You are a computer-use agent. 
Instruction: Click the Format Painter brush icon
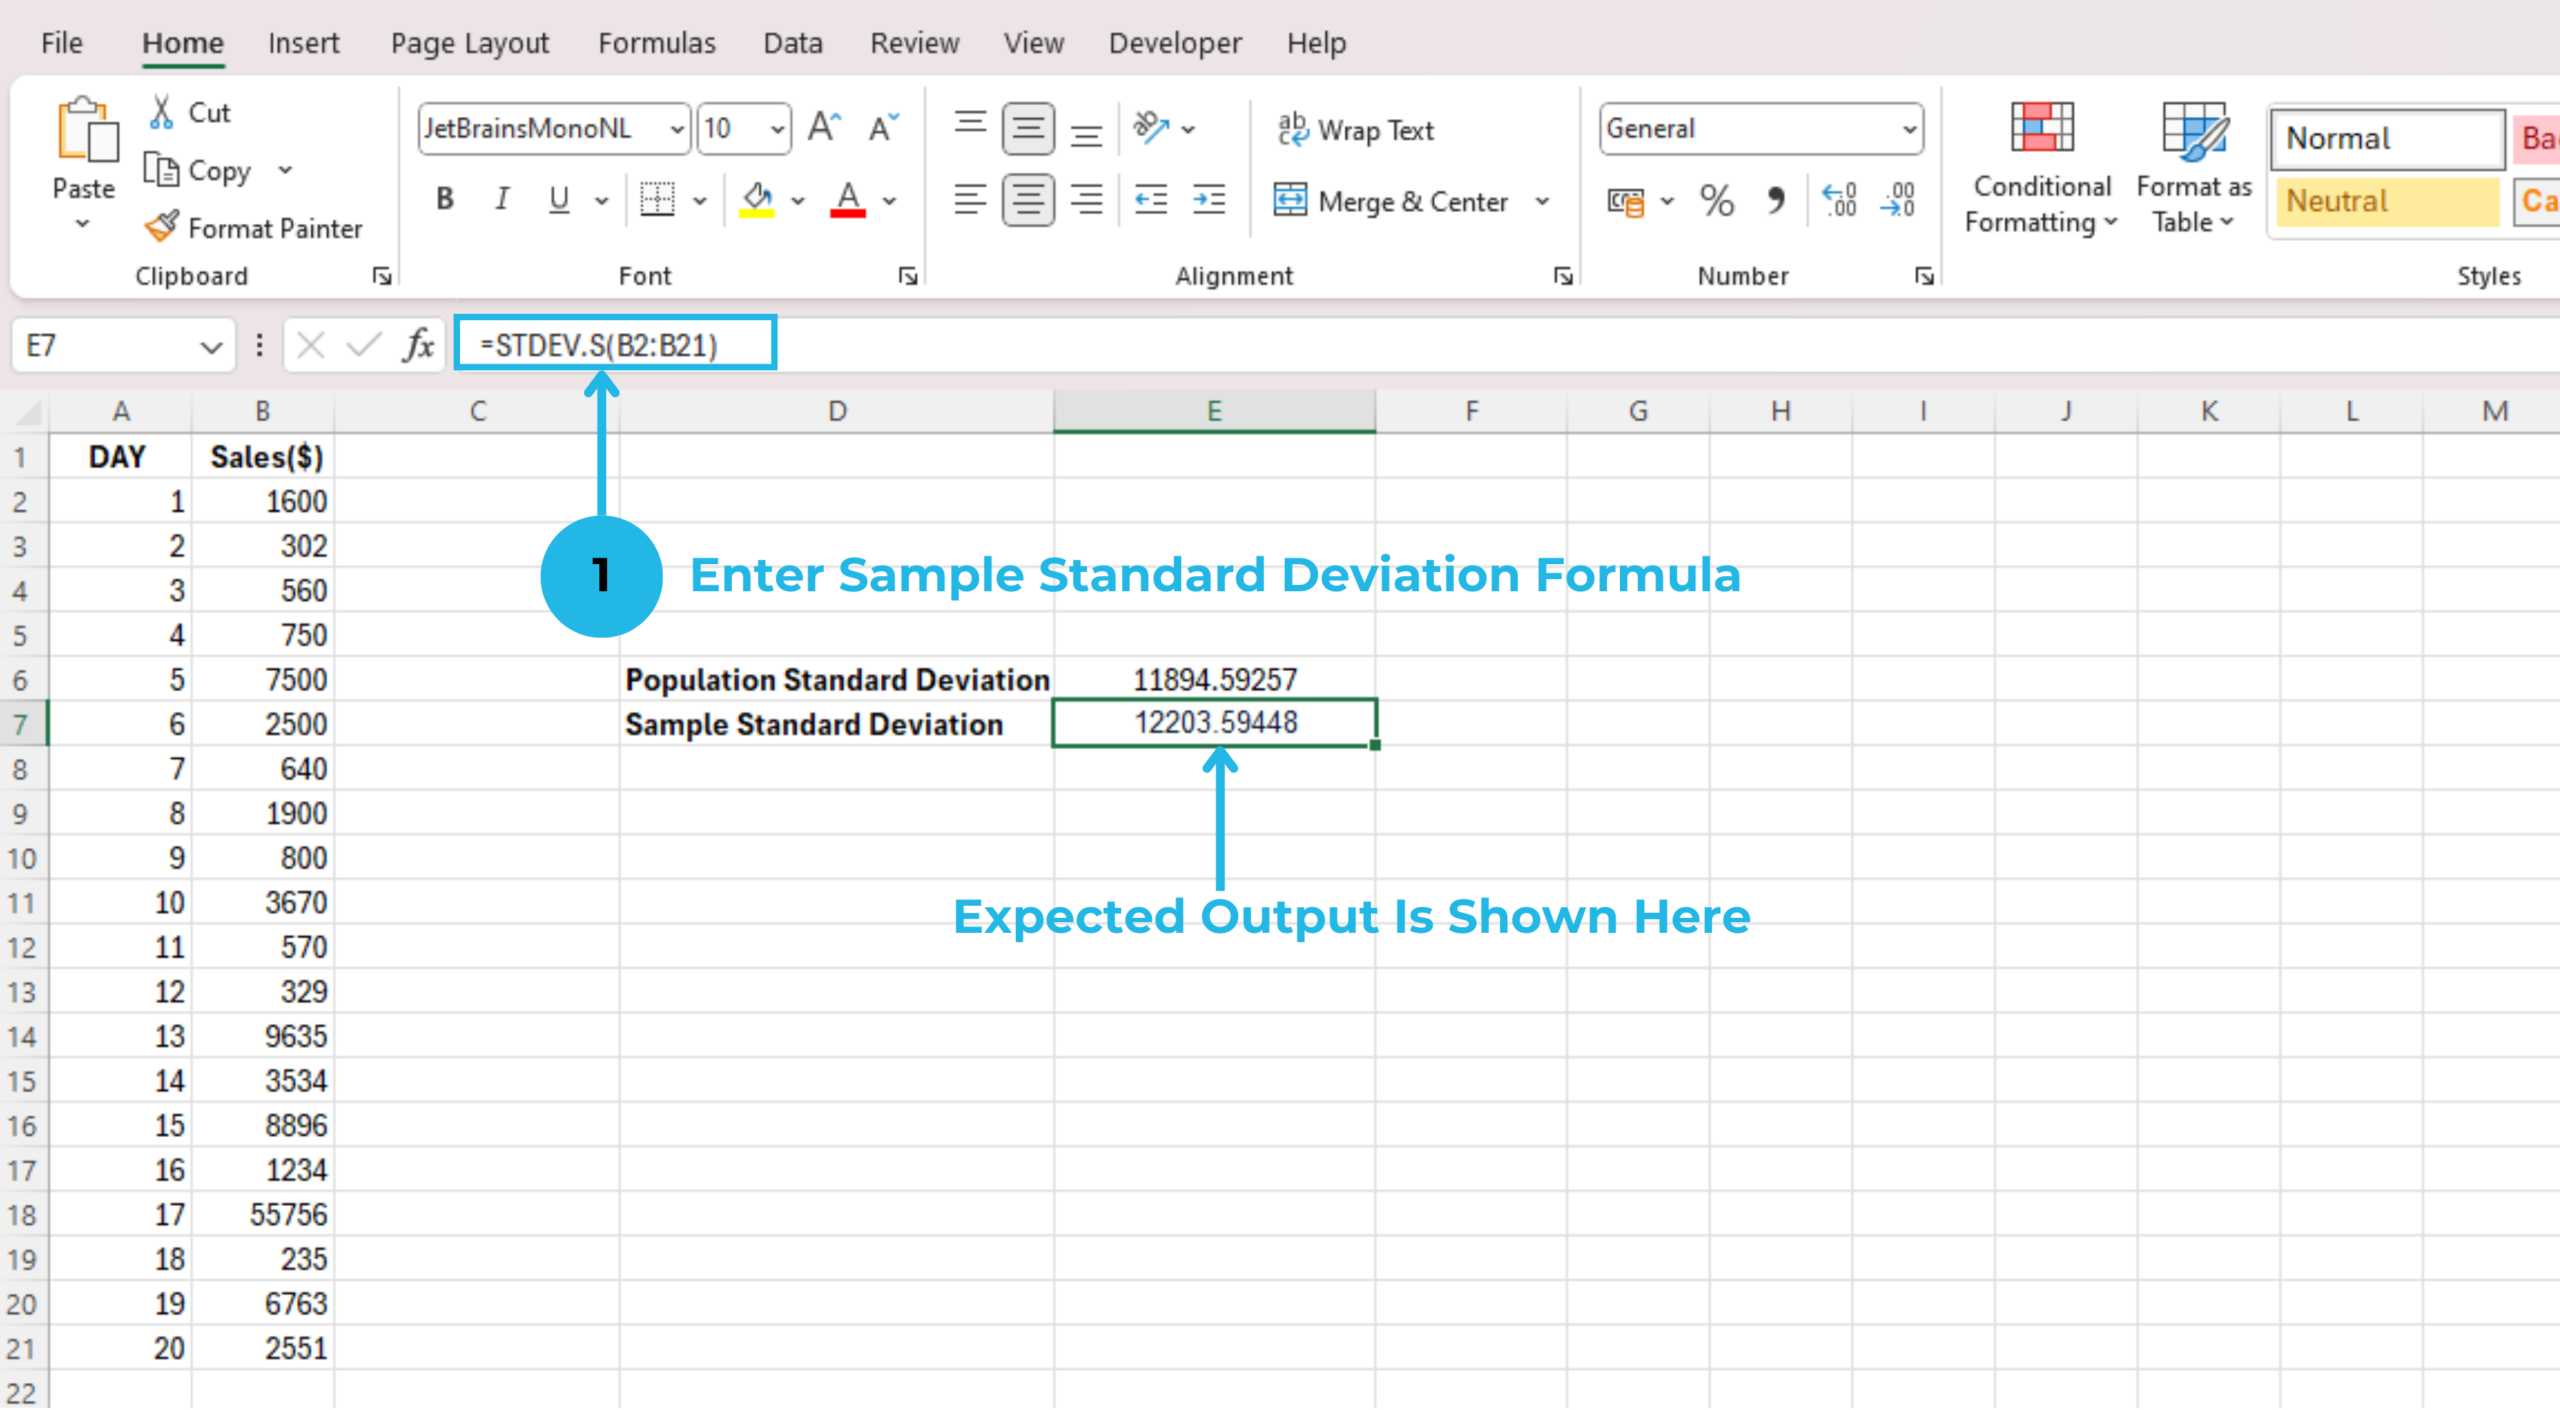[x=162, y=227]
